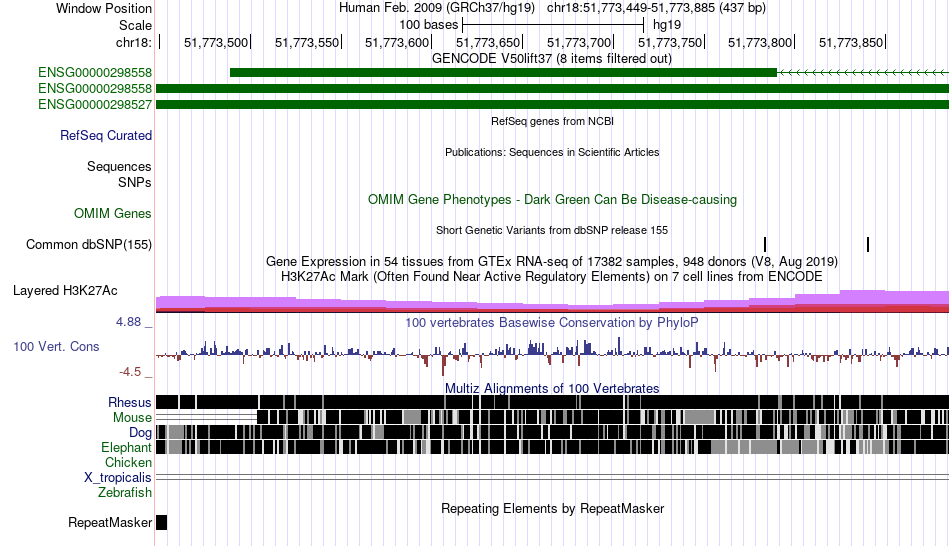
Task: Click the 100 bases scale bar
Action: pos(553,25)
